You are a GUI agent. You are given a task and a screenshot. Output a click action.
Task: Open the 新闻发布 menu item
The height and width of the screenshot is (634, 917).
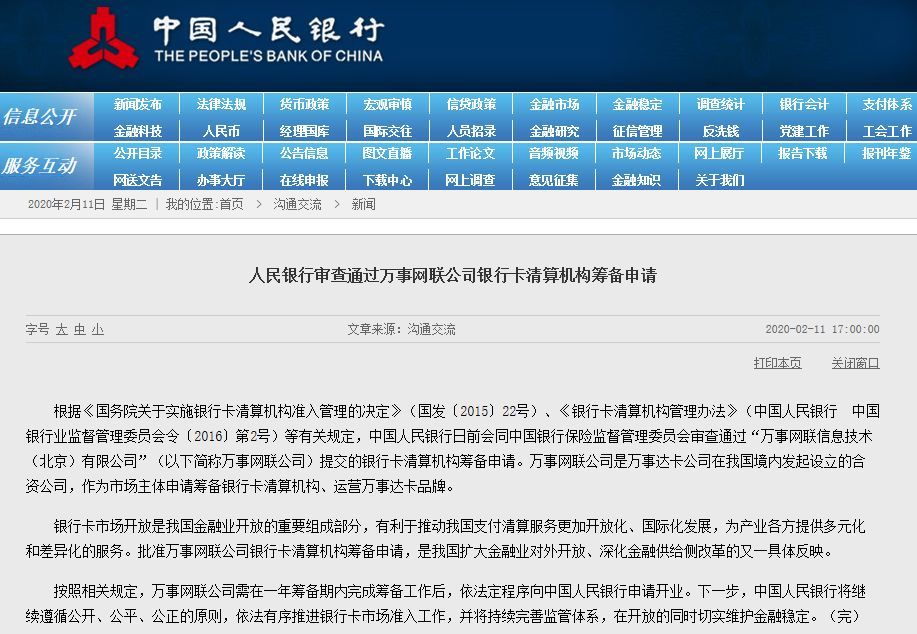pos(137,105)
